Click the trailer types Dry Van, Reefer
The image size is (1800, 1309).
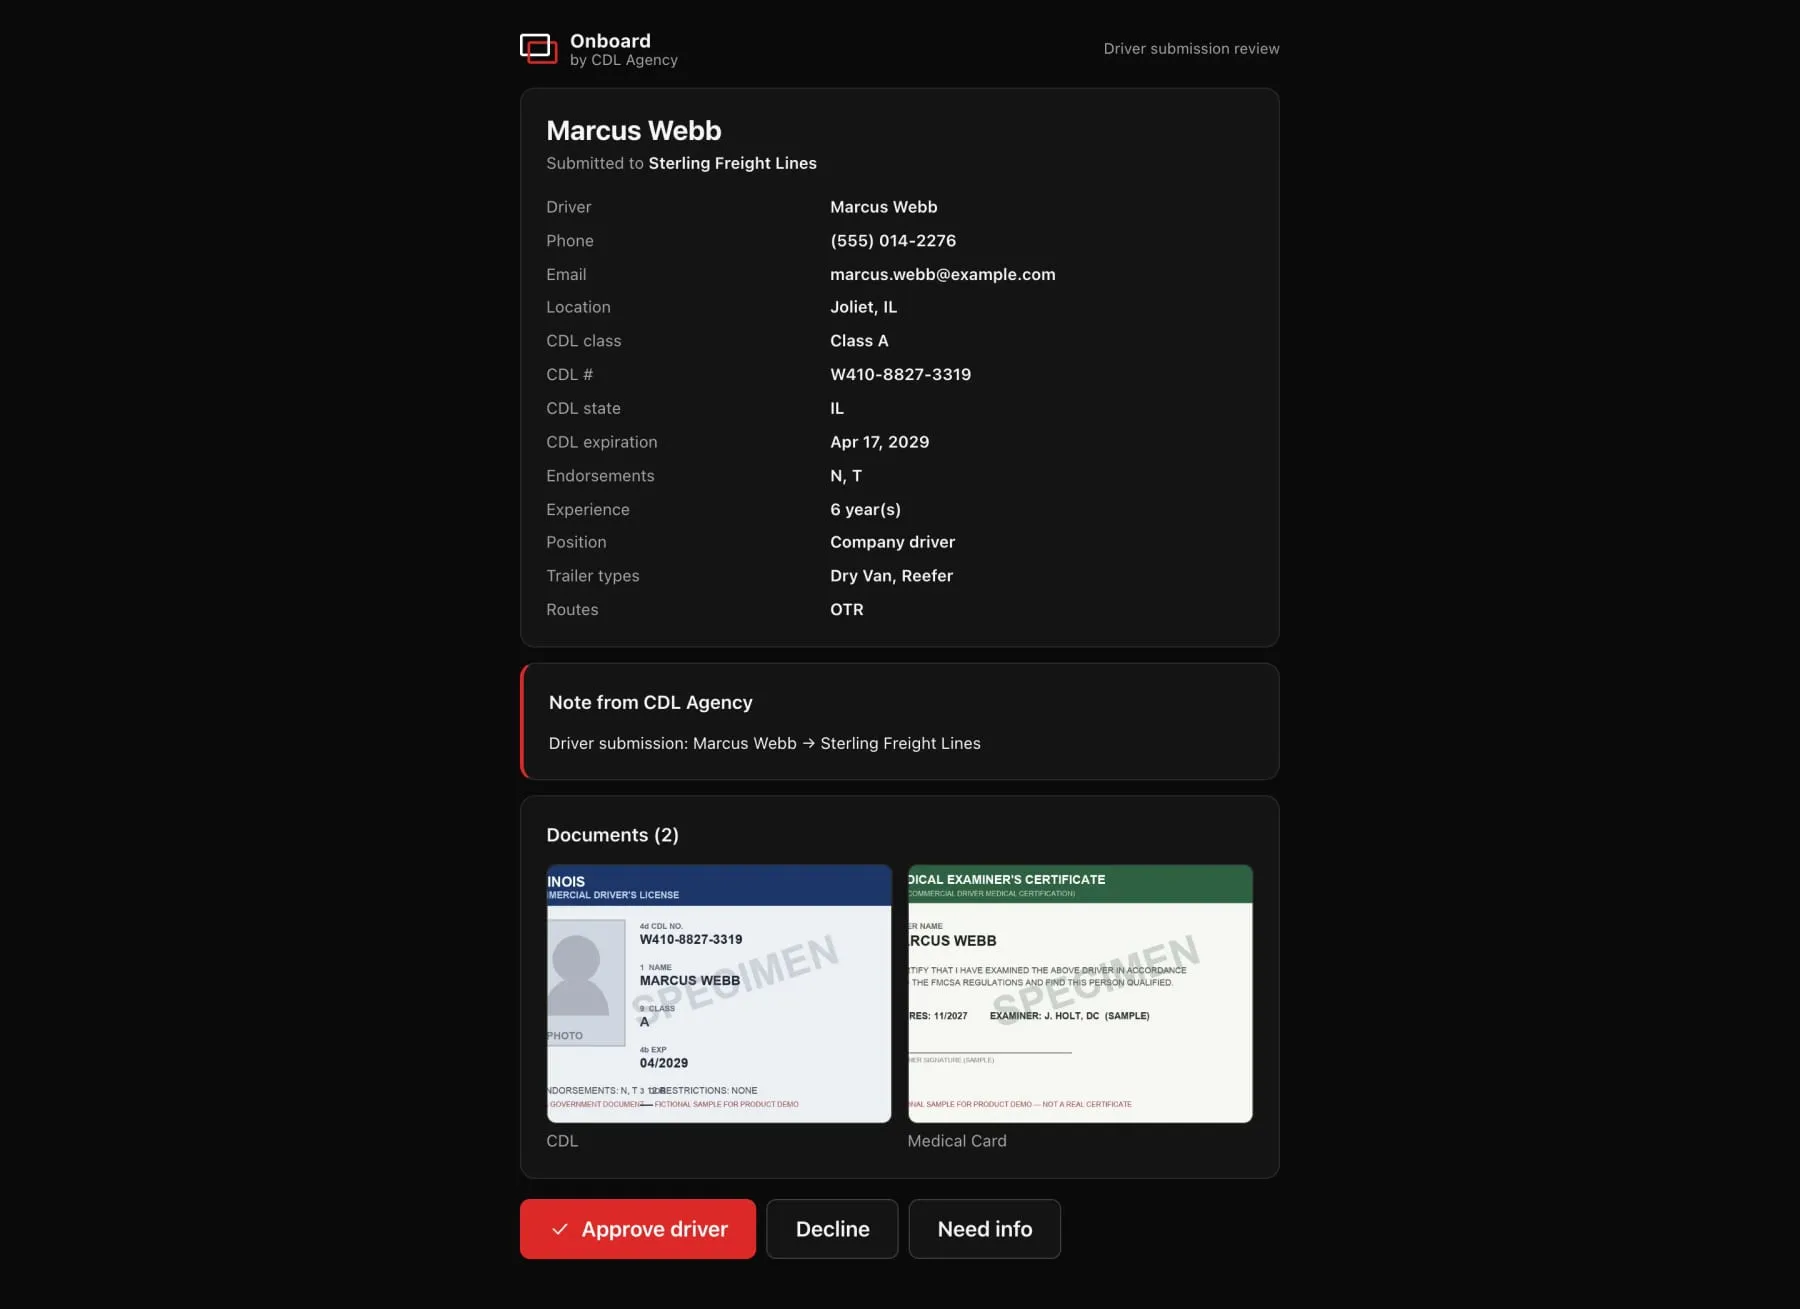(892, 576)
